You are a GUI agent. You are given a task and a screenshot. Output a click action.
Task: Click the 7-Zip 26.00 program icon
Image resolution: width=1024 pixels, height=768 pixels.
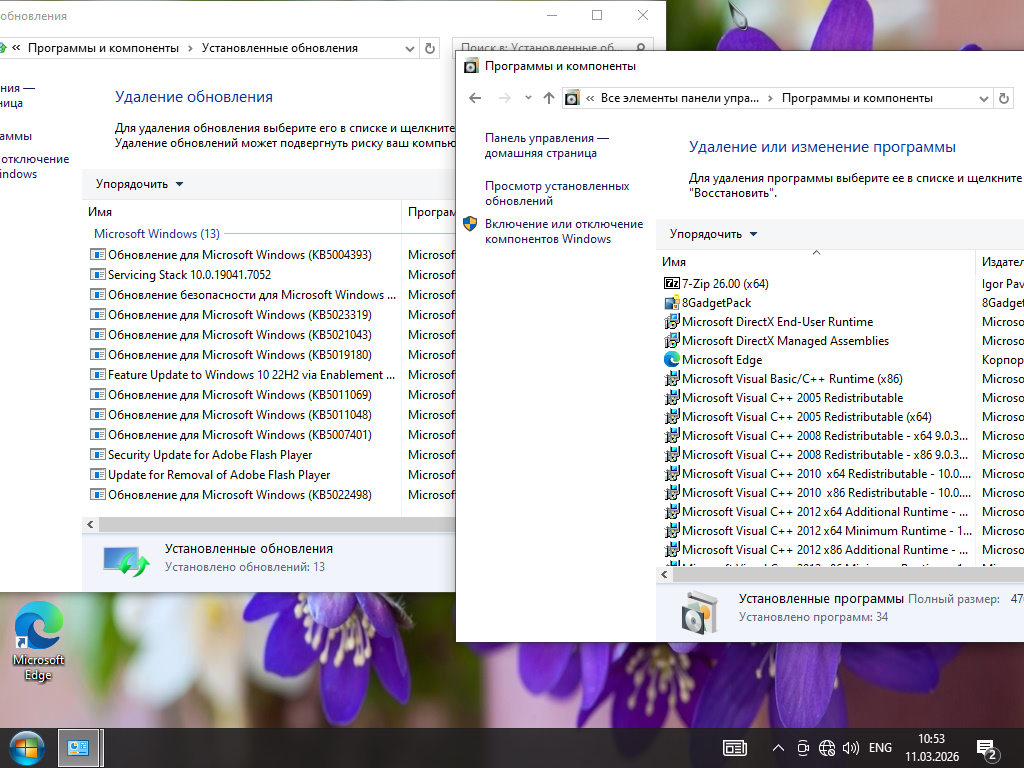point(672,284)
